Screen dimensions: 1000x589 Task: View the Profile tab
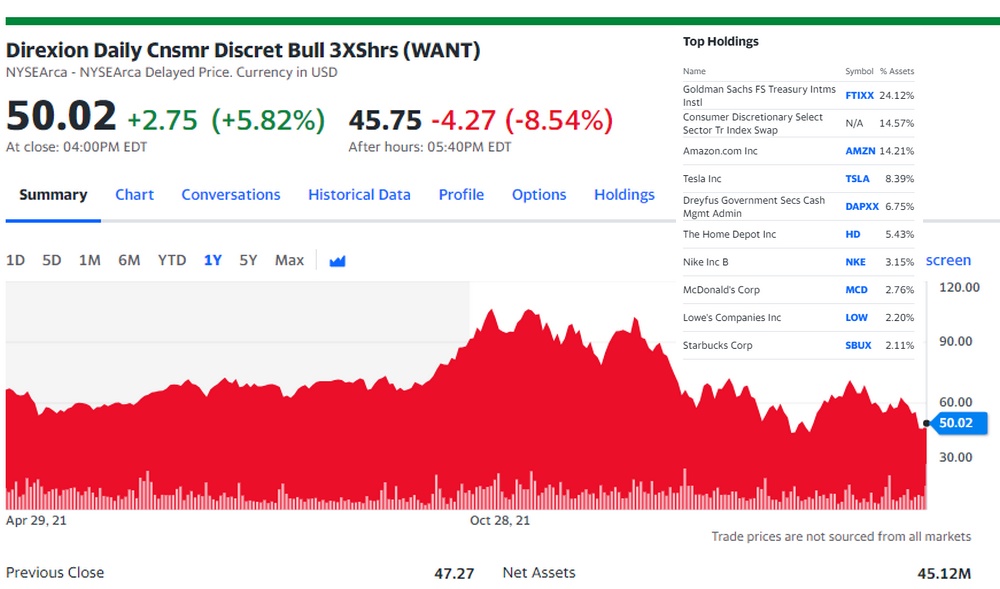[461, 195]
